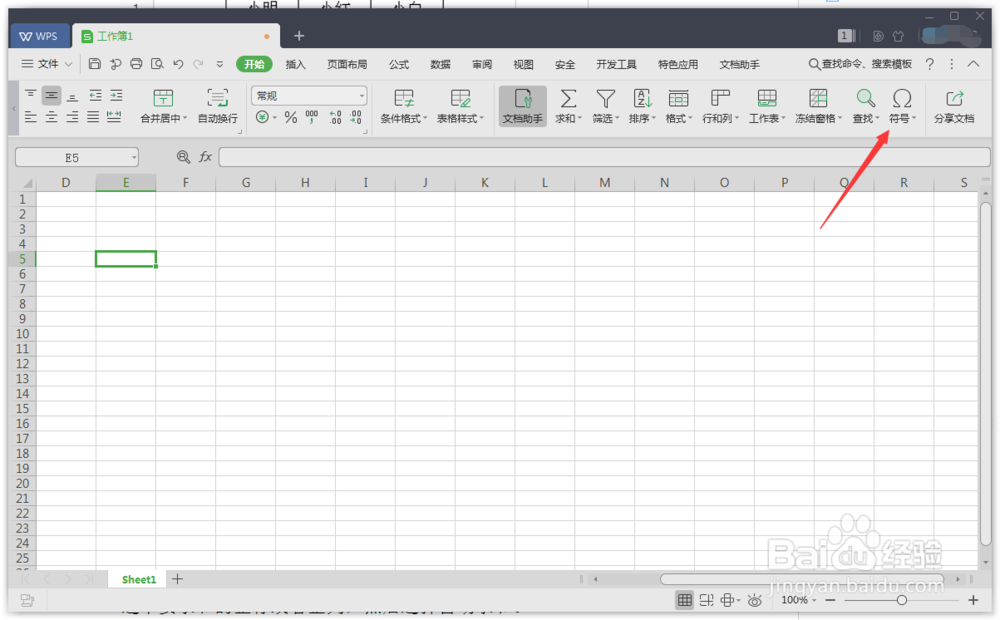
Task: Click the Redo arrow icon
Action: click(198, 64)
